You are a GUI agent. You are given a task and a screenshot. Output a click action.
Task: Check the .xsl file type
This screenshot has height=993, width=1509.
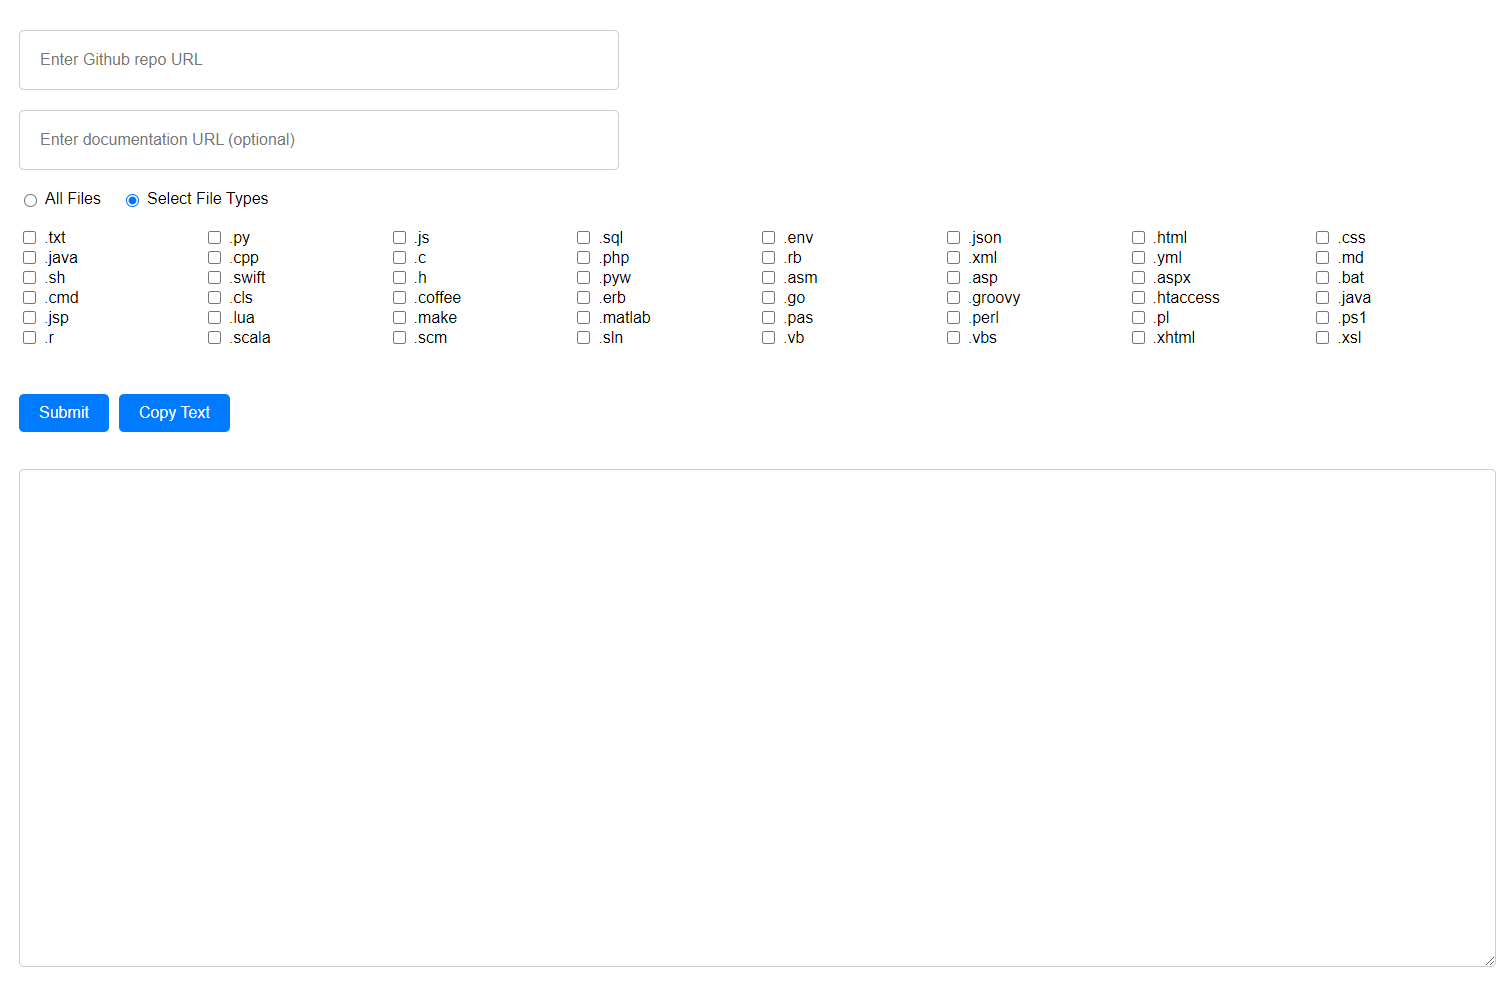(x=1323, y=337)
